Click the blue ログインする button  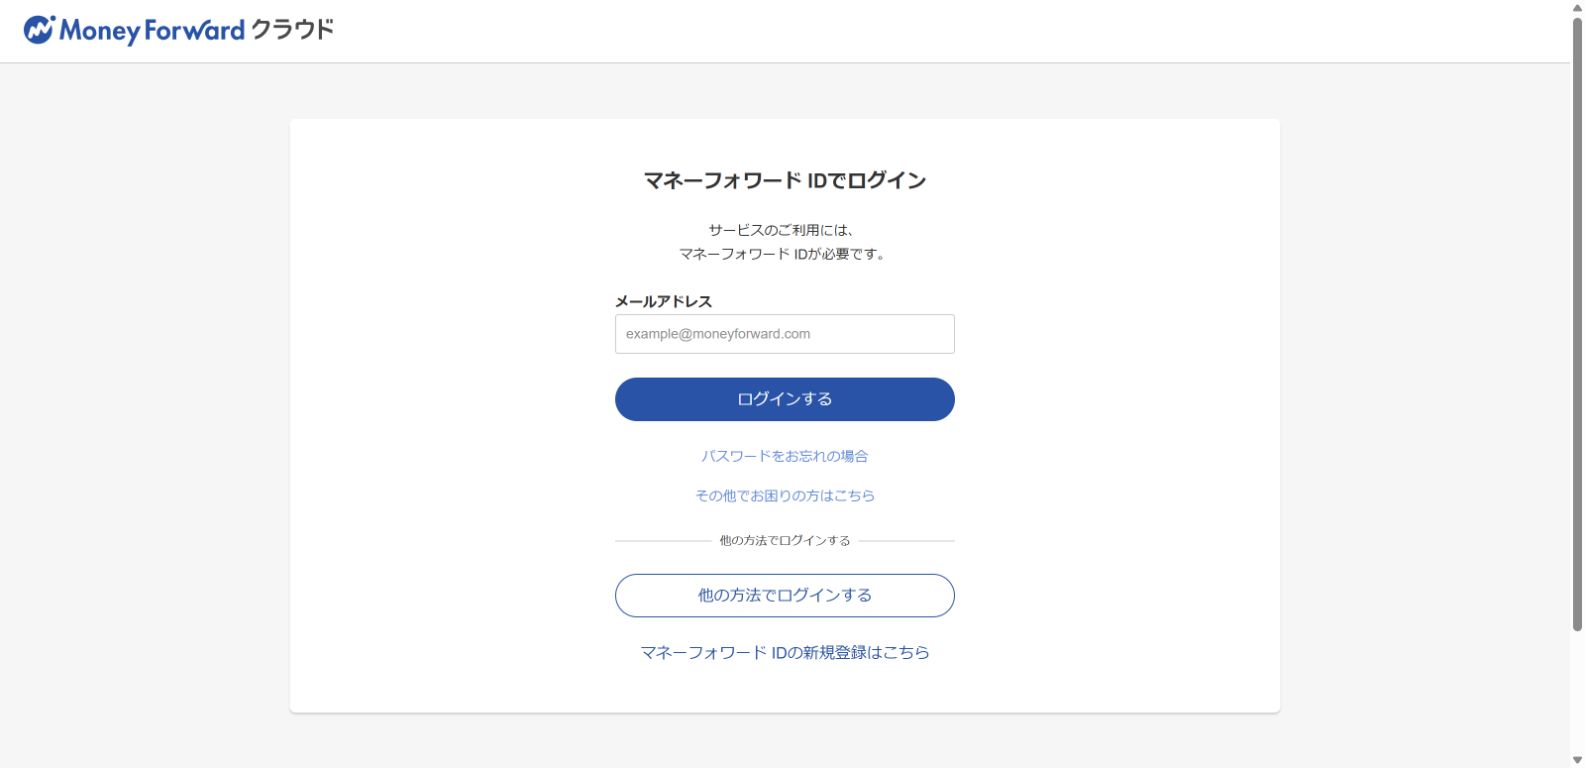pyautogui.click(x=785, y=399)
